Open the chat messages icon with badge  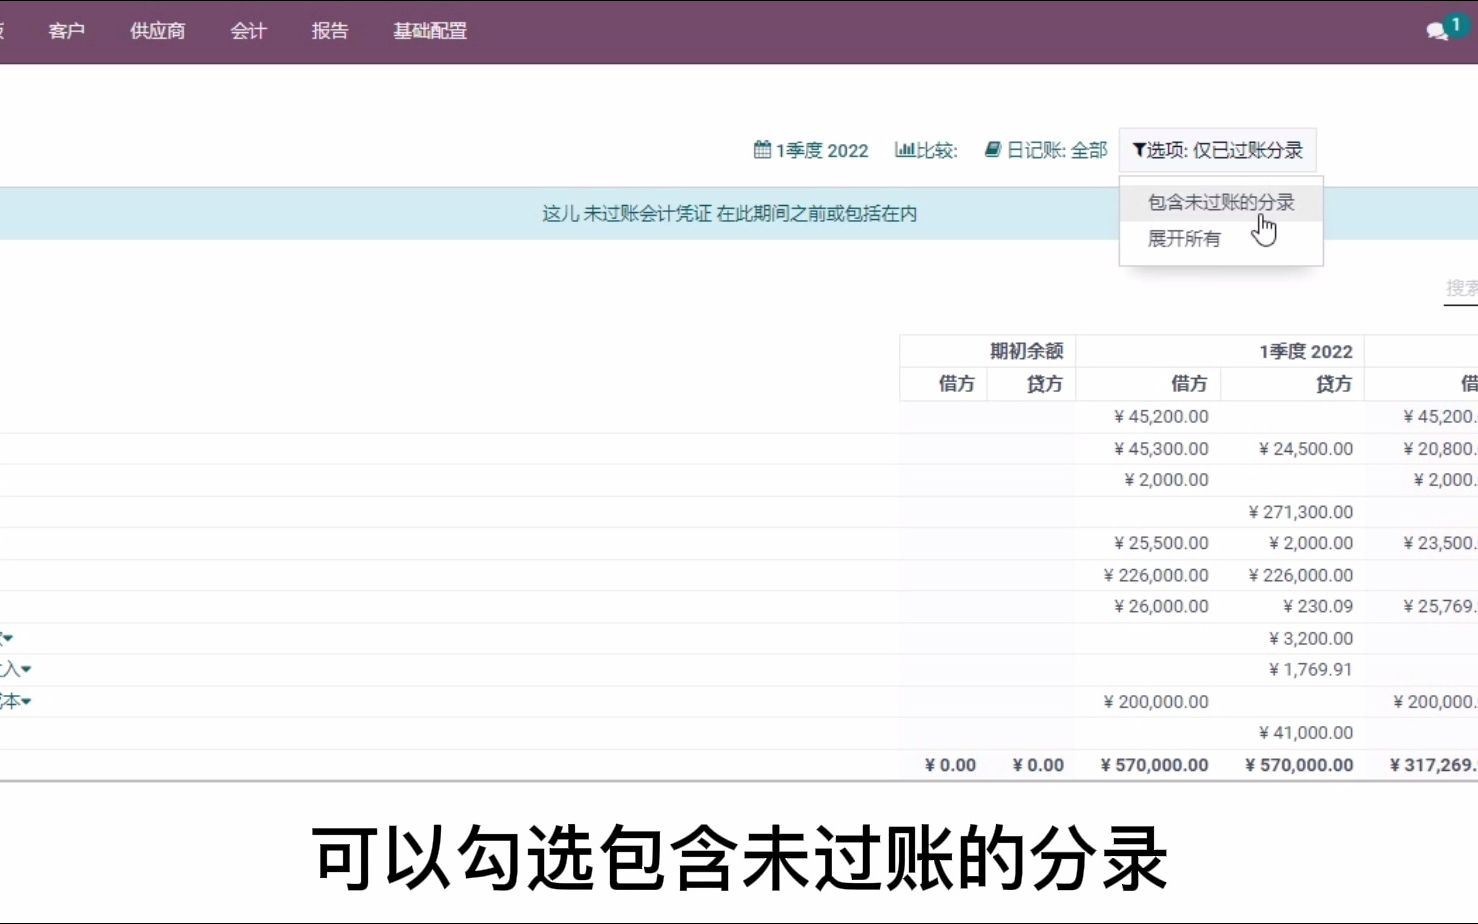pos(1445,29)
